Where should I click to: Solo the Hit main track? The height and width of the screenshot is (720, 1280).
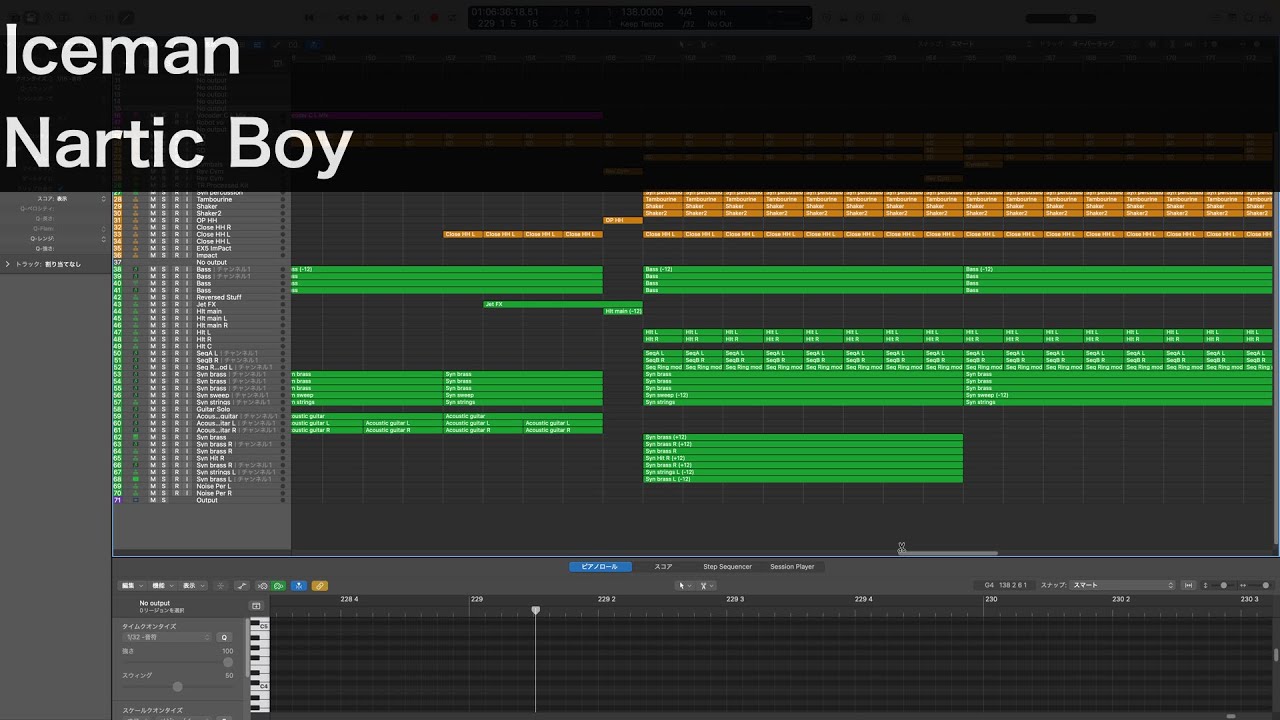pos(164,311)
